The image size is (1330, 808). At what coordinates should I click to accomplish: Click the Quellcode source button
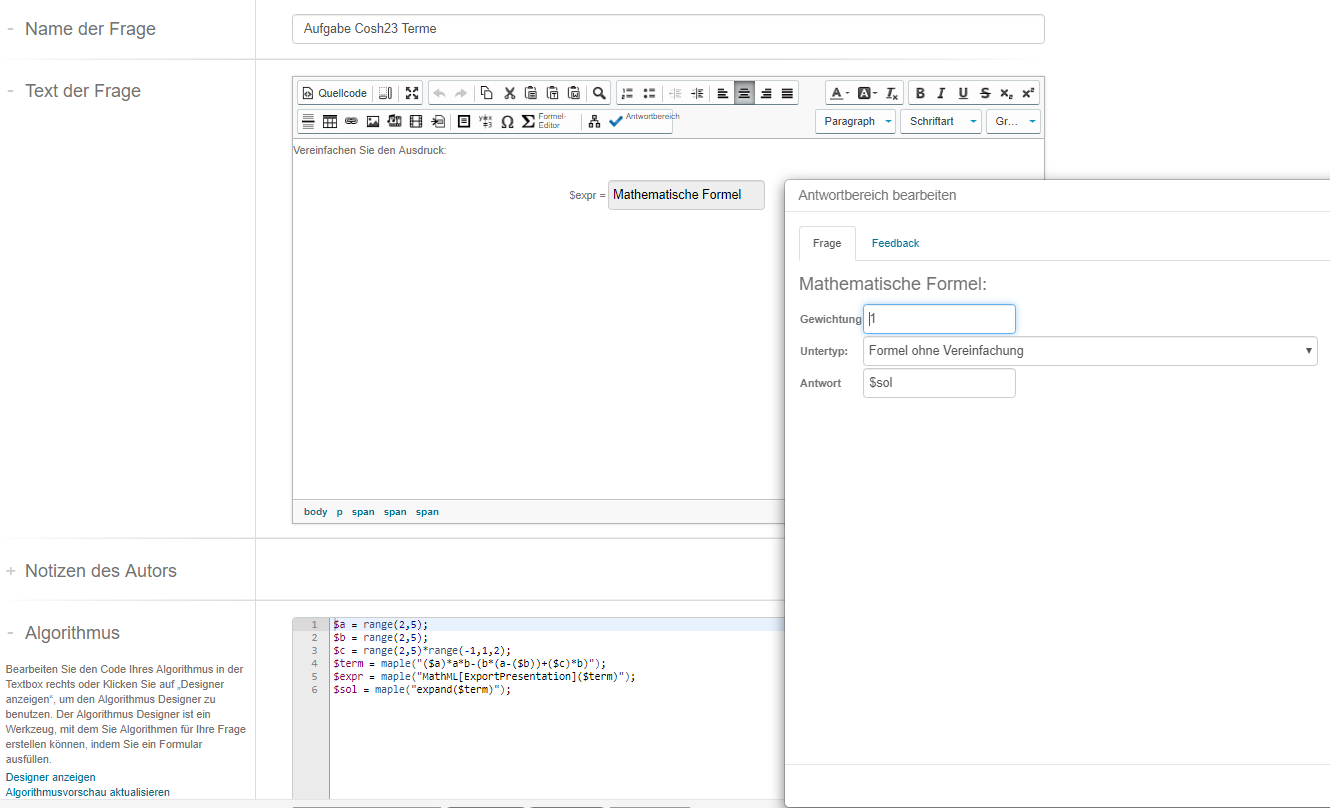[334, 93]
